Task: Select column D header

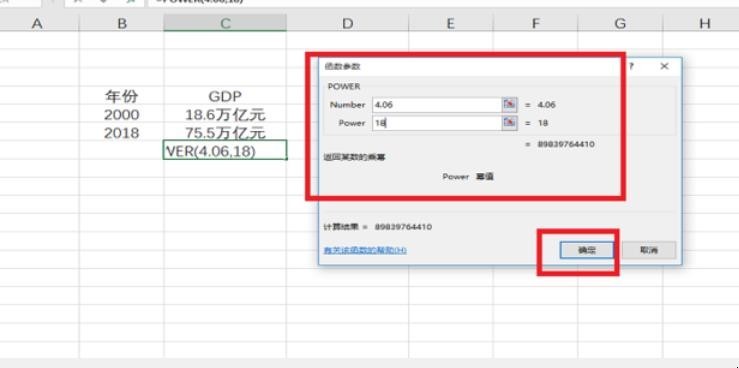Action: tap(347, 23)
